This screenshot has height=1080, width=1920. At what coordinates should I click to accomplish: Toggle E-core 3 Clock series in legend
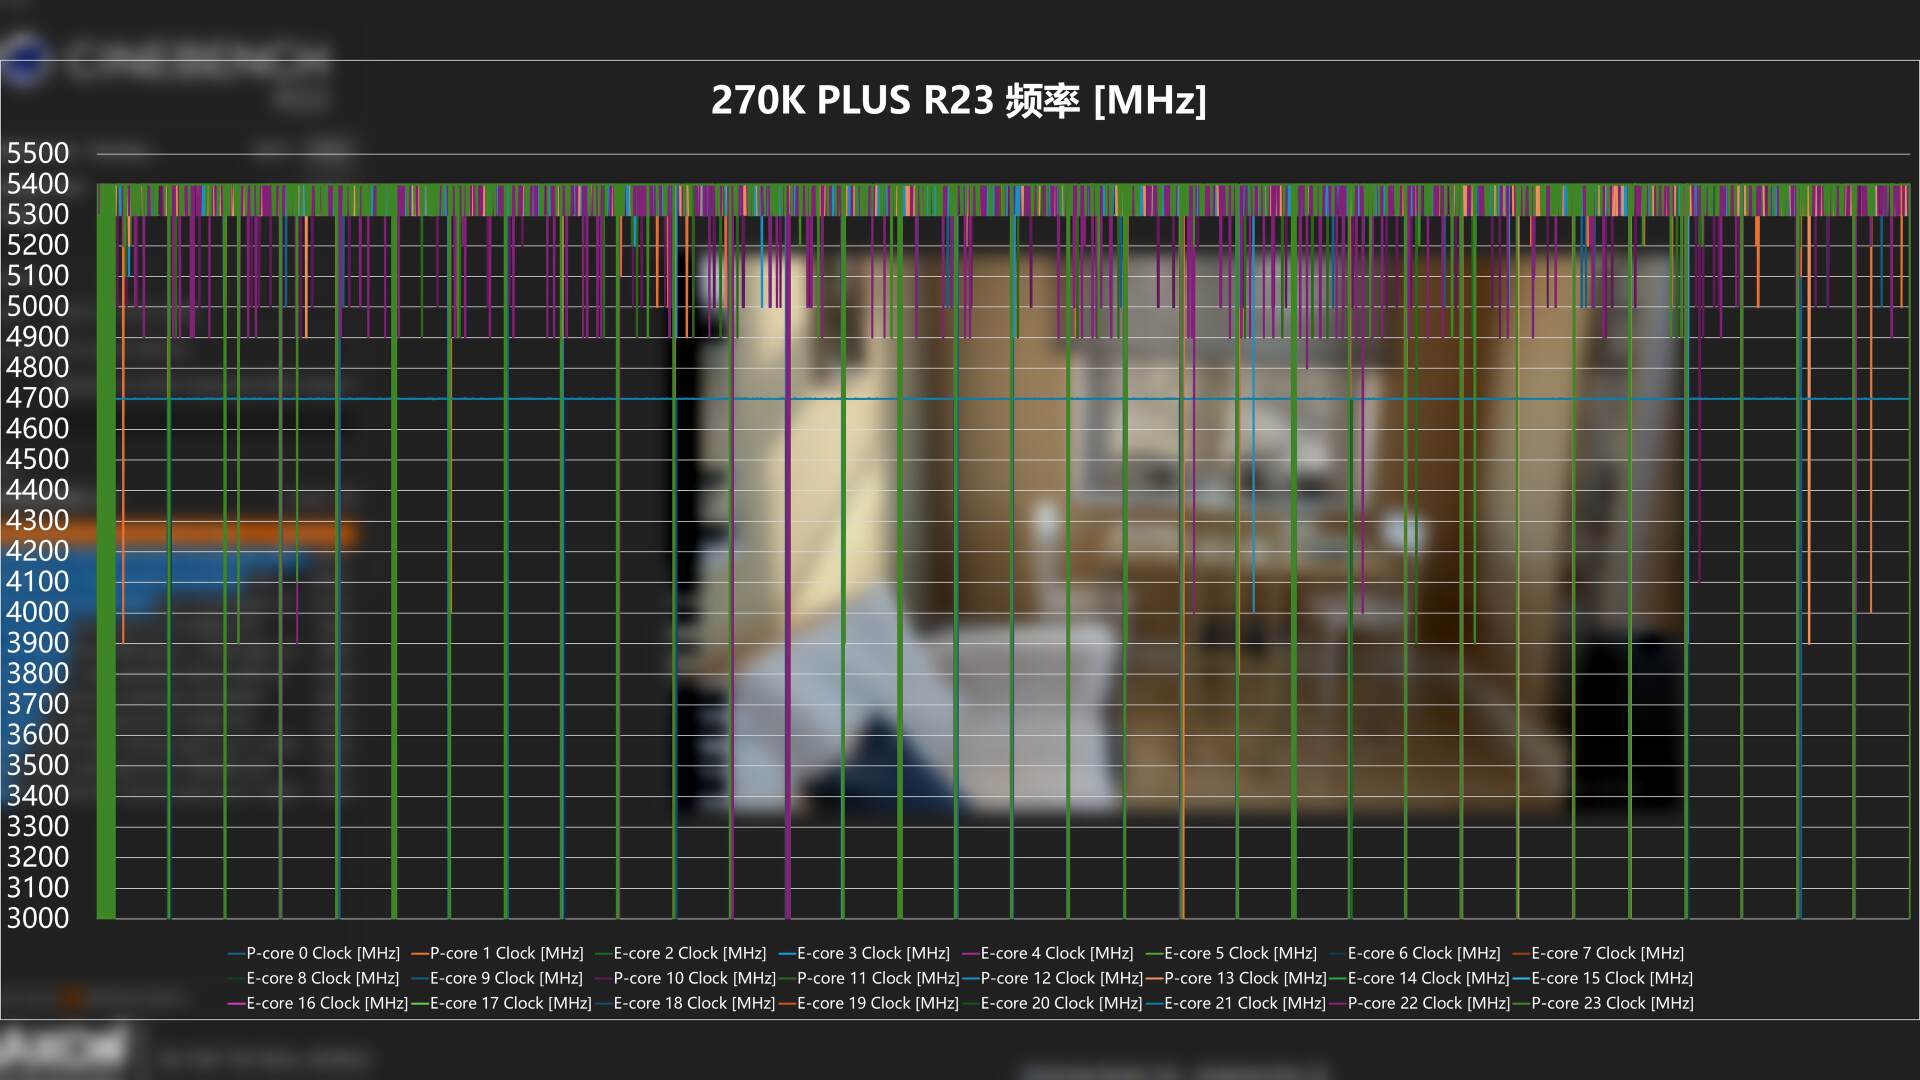click(x=873, y=953)
